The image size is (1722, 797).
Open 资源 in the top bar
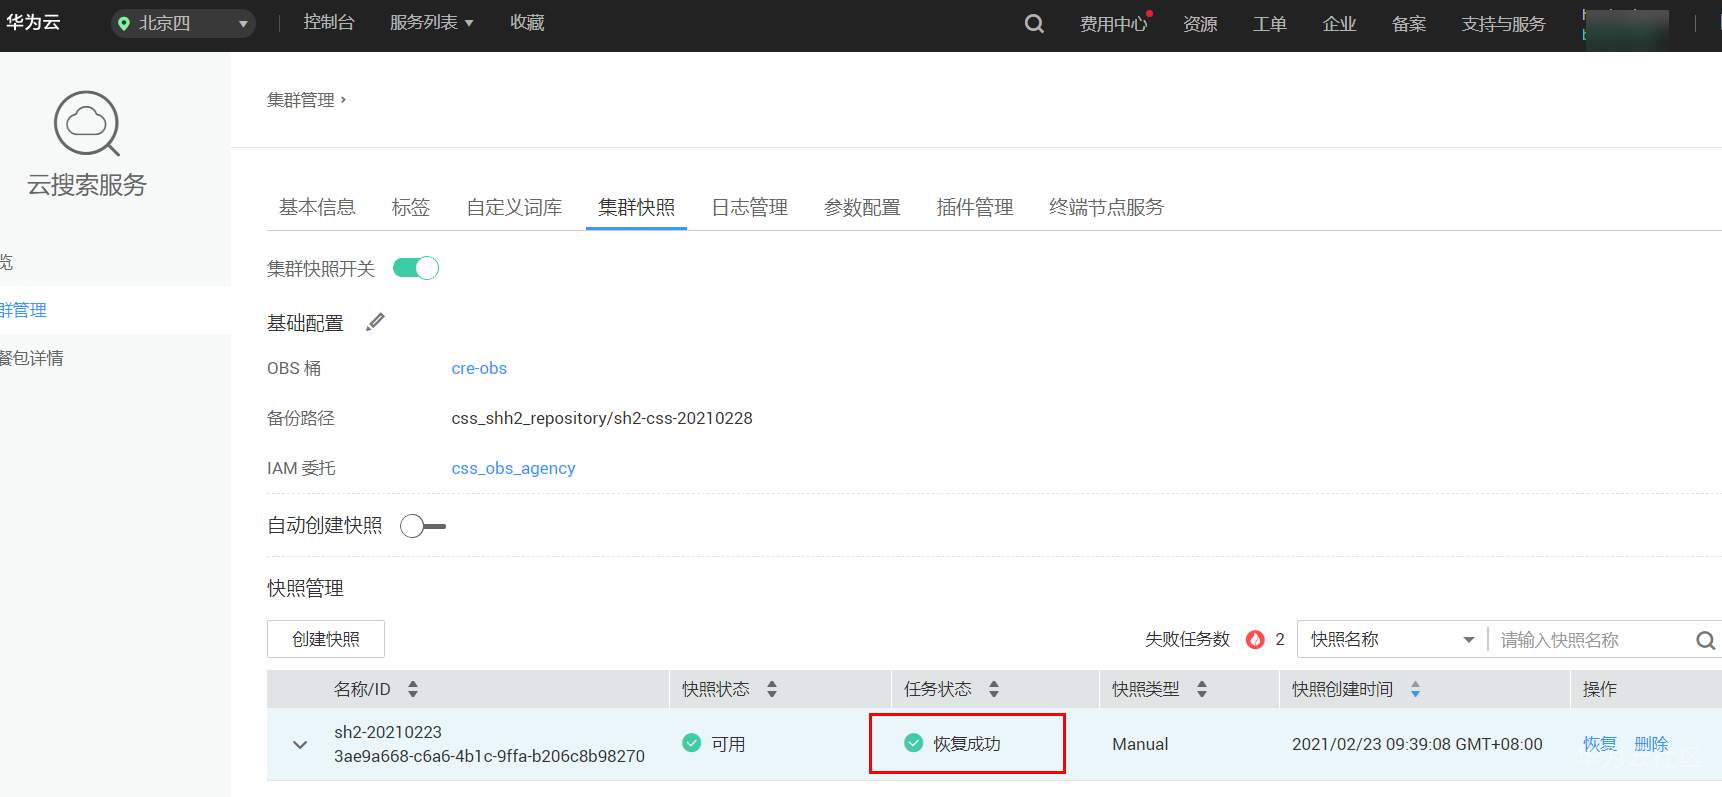click(x=1200, y=24)
